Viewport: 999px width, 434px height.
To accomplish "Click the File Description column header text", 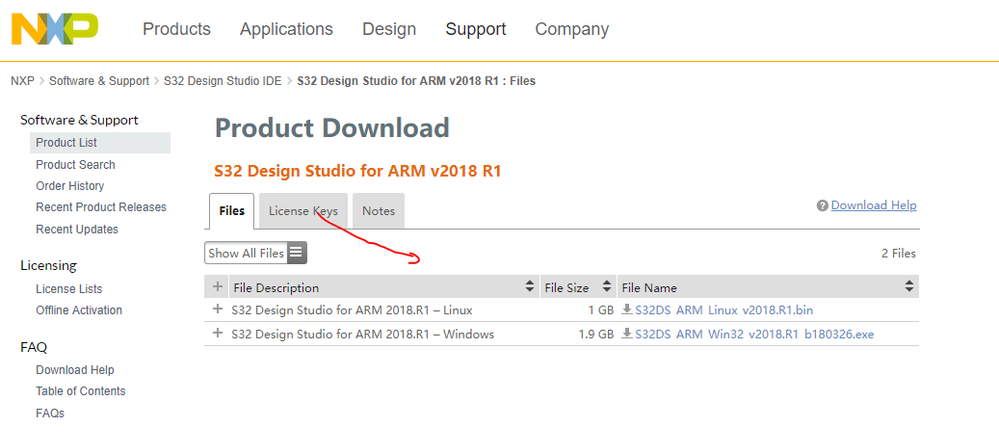I will pos(277,288).
